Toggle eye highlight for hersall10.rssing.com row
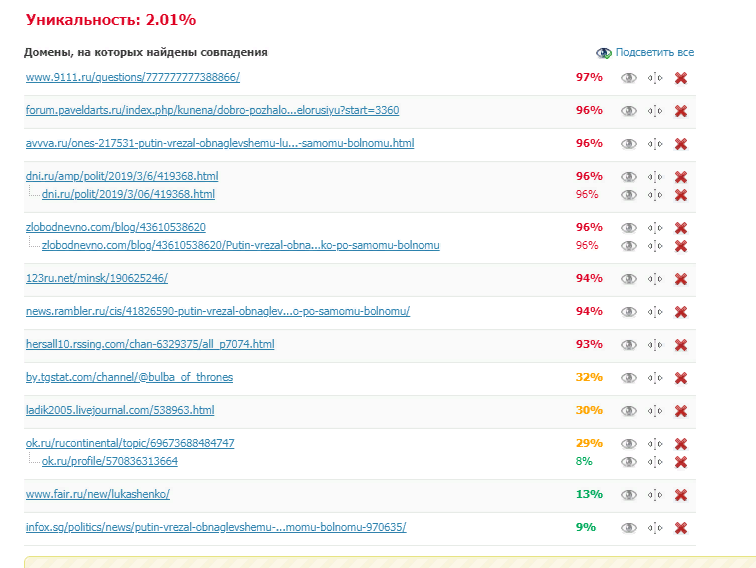Image resolution: width=756 pixels, height=568 pixels. [629, 345]
